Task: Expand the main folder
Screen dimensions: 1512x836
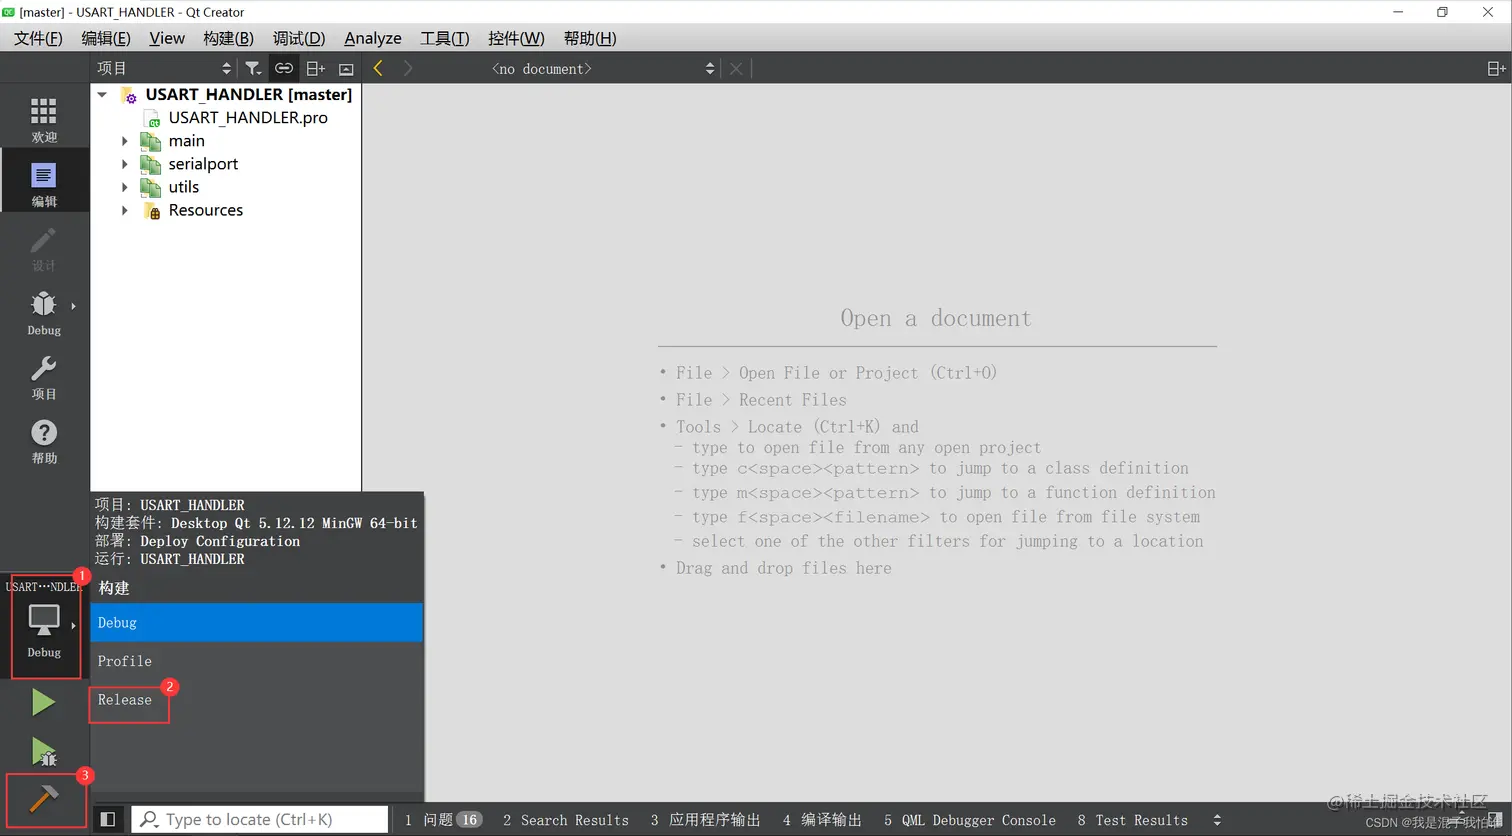Action: tap(125, 141)
